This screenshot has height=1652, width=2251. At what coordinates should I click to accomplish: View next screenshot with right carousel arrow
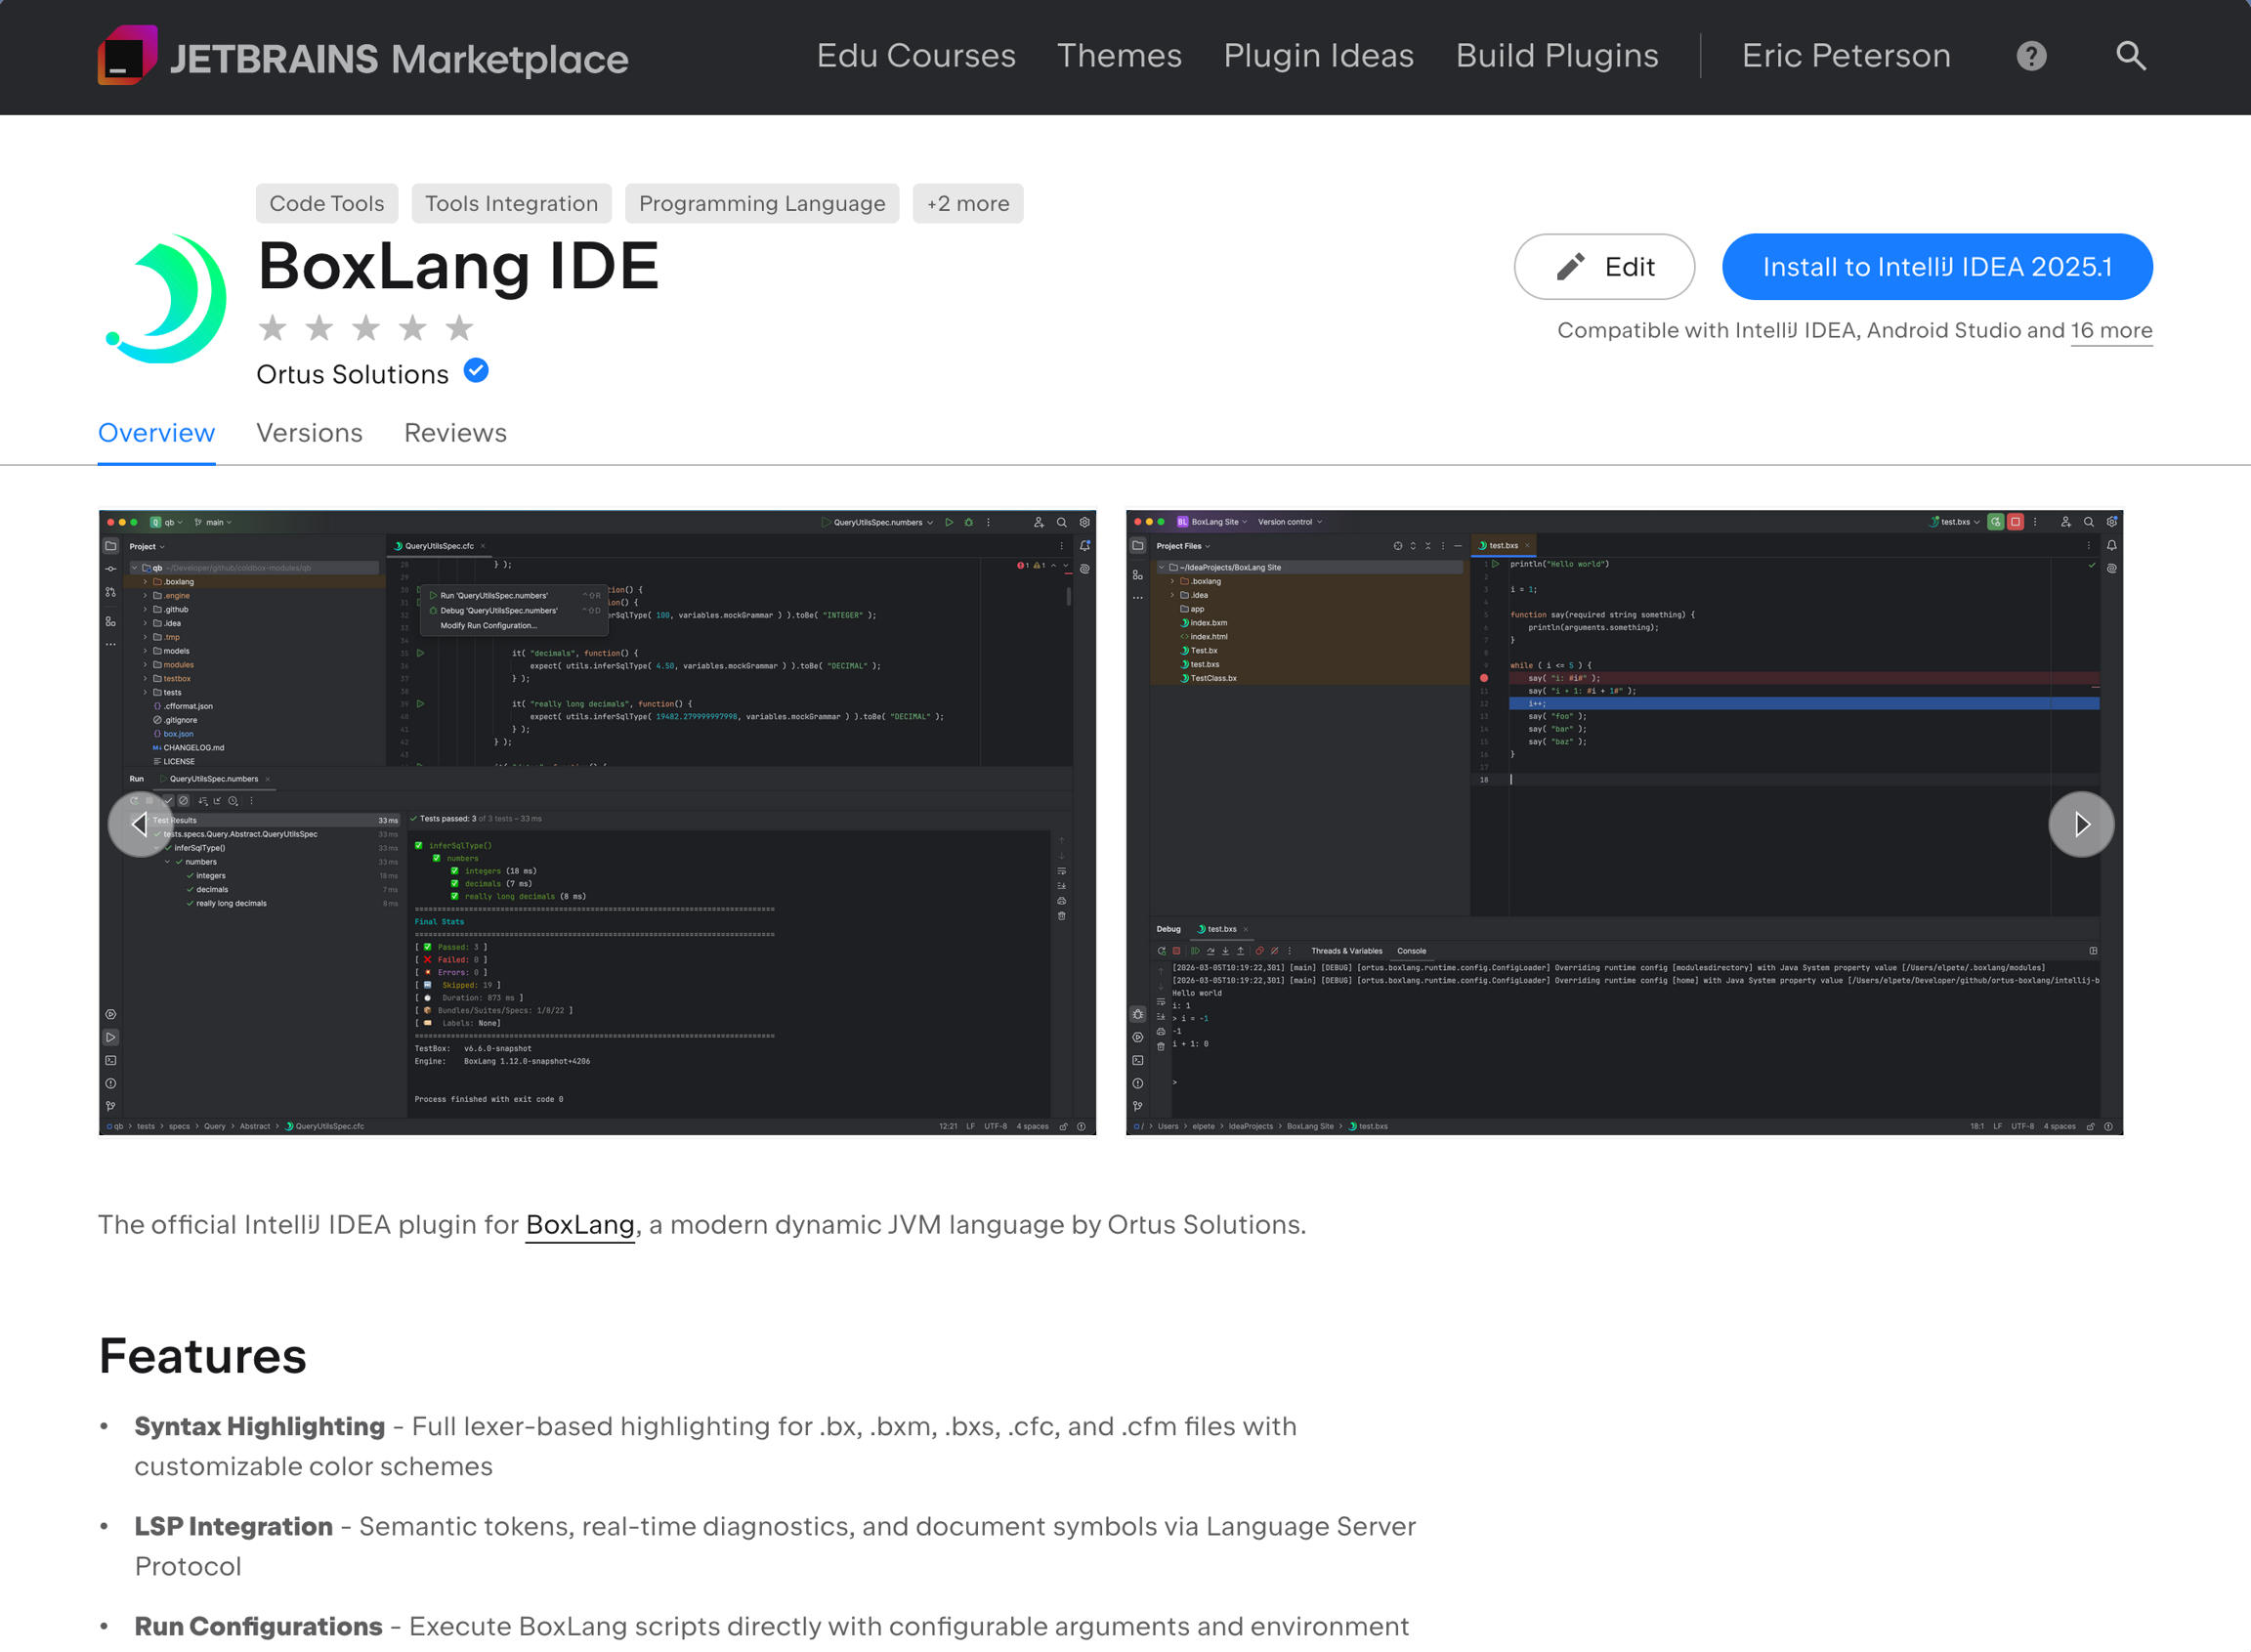2081,824
